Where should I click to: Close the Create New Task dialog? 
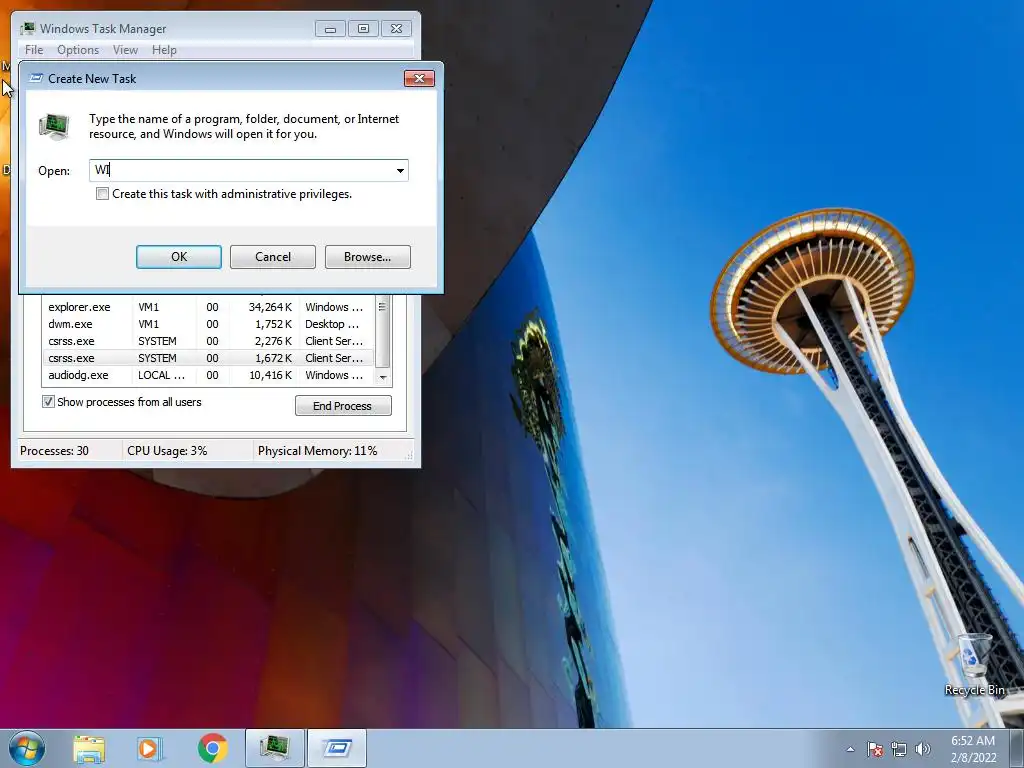[x=419, y=78]
